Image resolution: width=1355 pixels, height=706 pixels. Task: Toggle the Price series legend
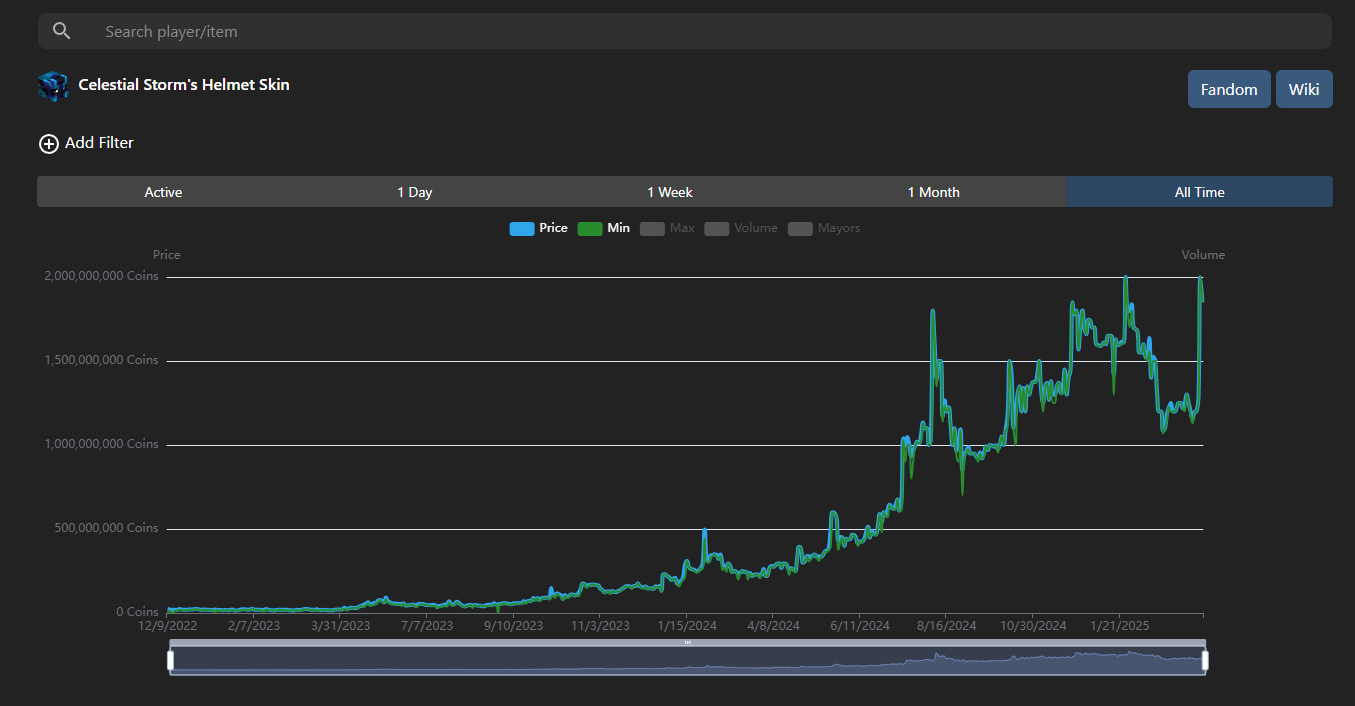pos(538,228)
